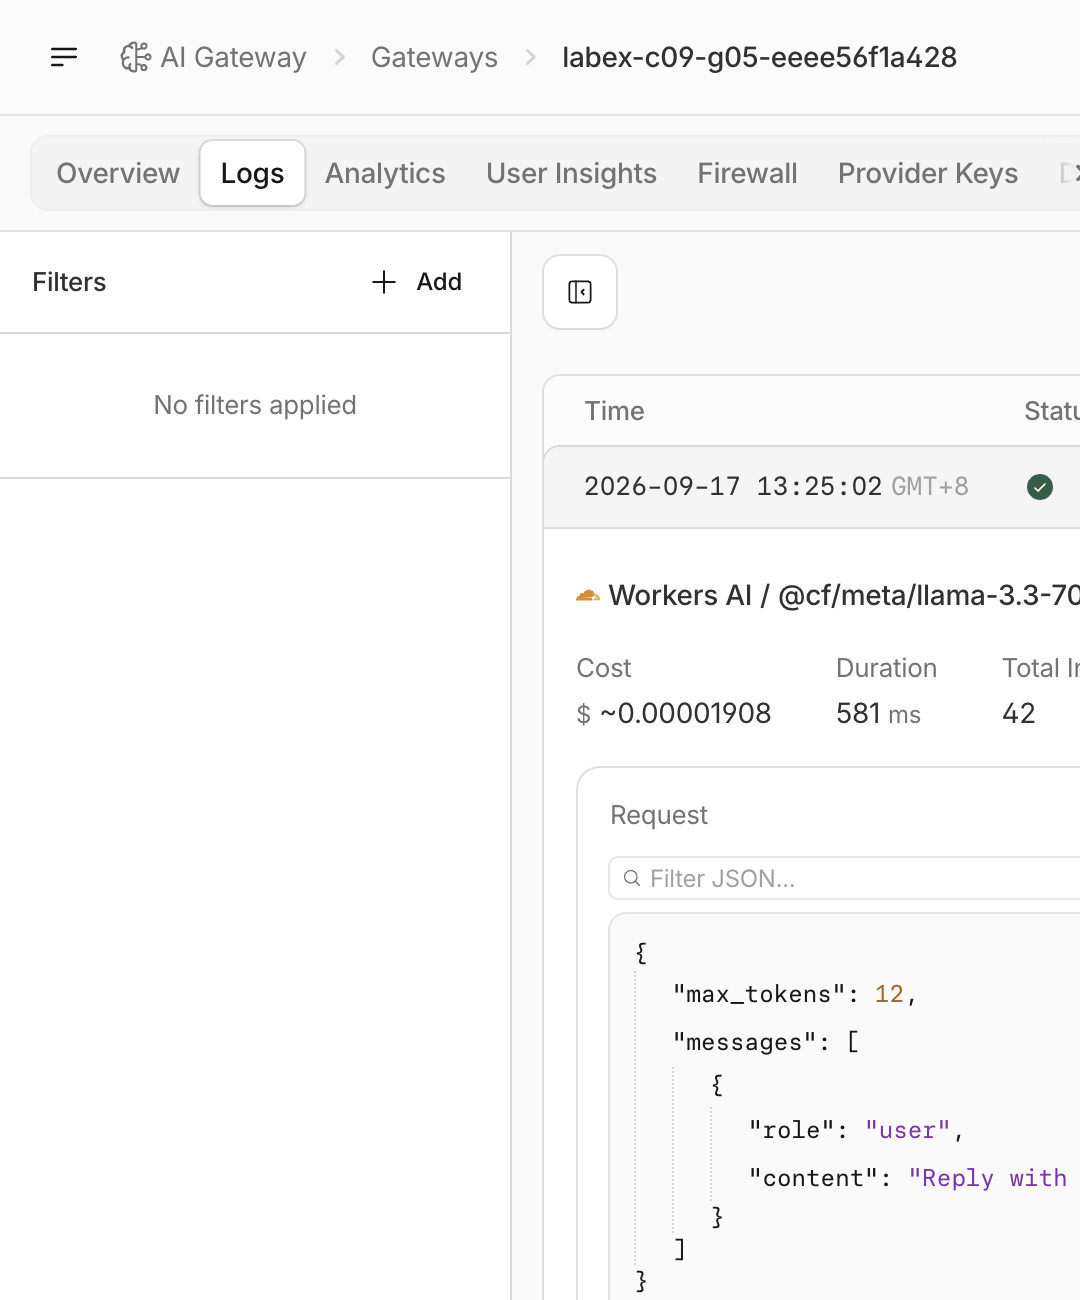Viewport: 1080px width, 1300px height.
Task: Click the total tokens value 42
Action: [x=1019, y=713]
